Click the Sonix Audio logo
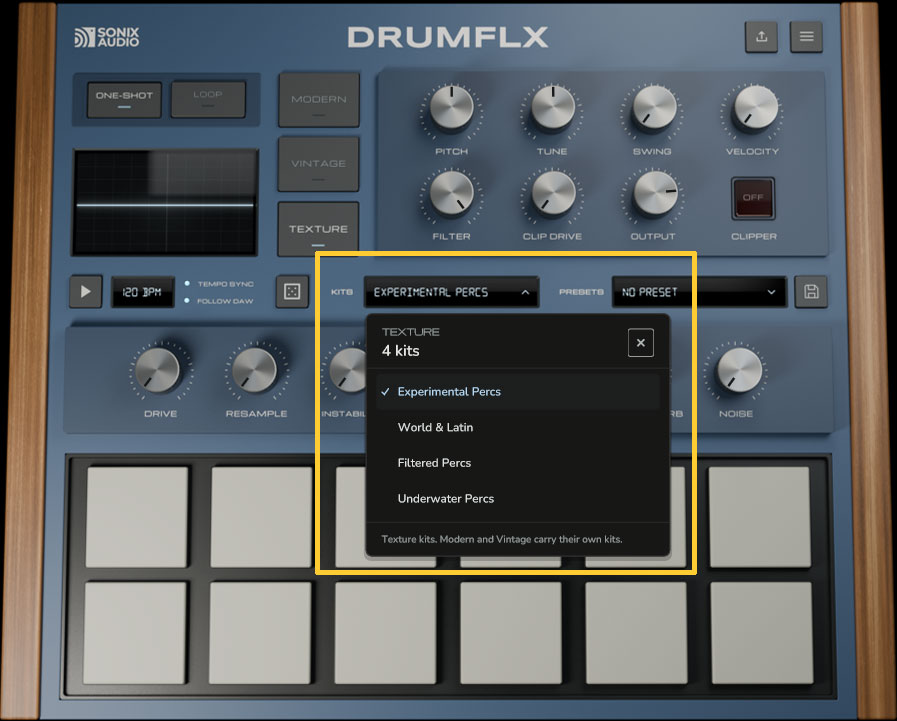 107,37
